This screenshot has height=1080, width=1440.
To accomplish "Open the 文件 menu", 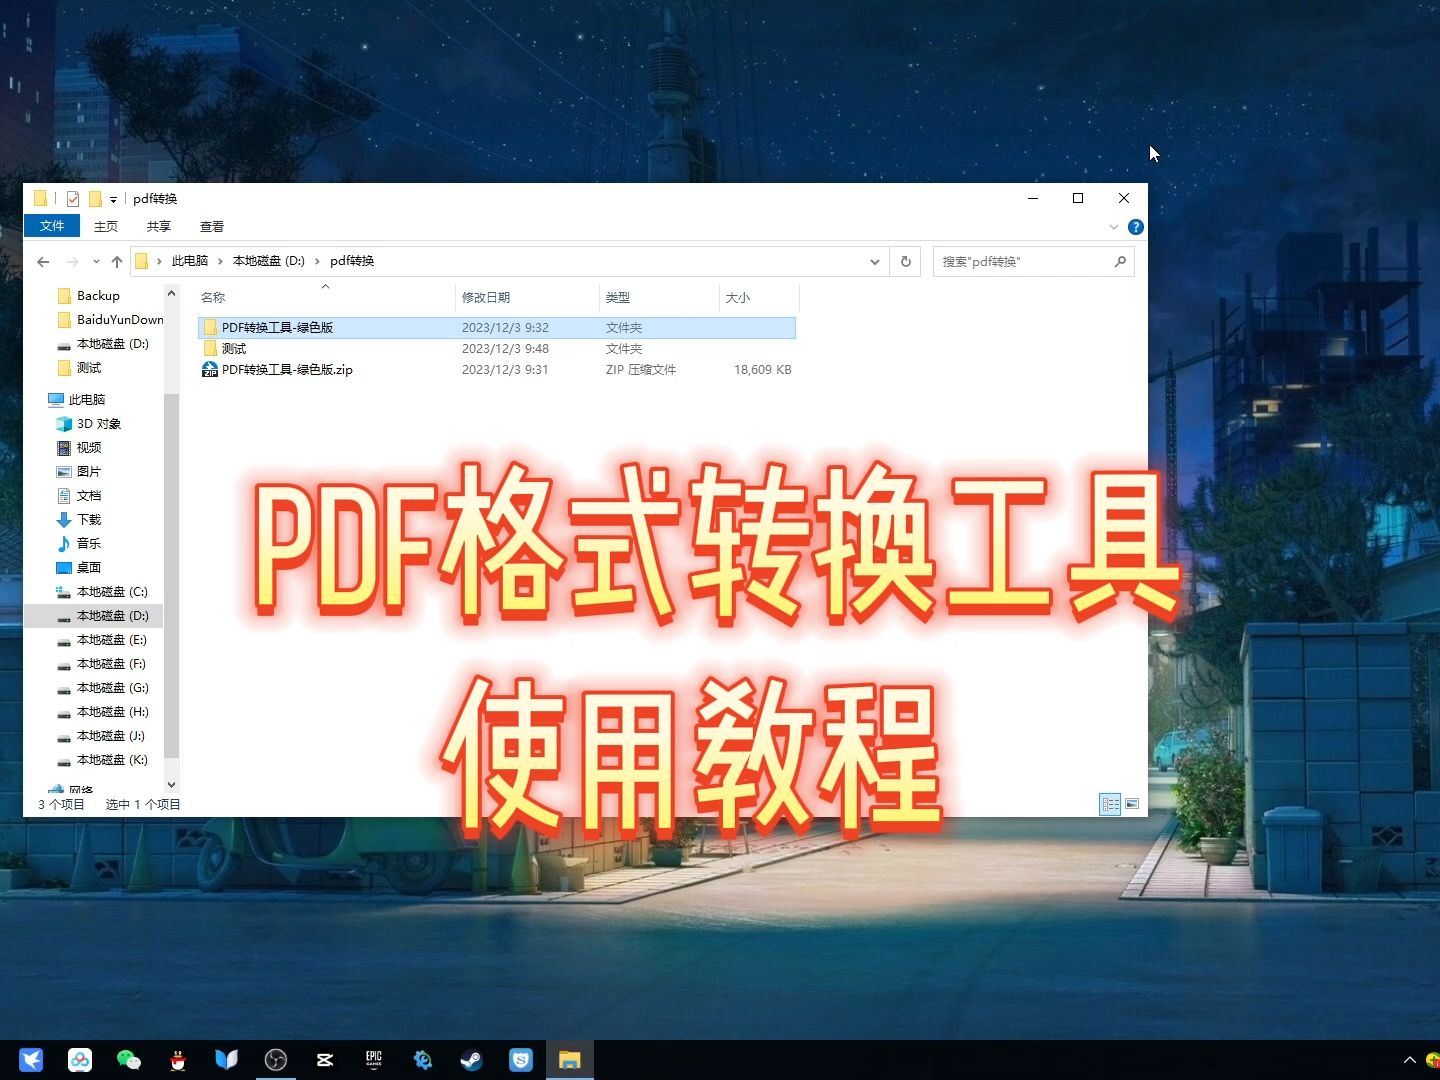I will point(51,226).
